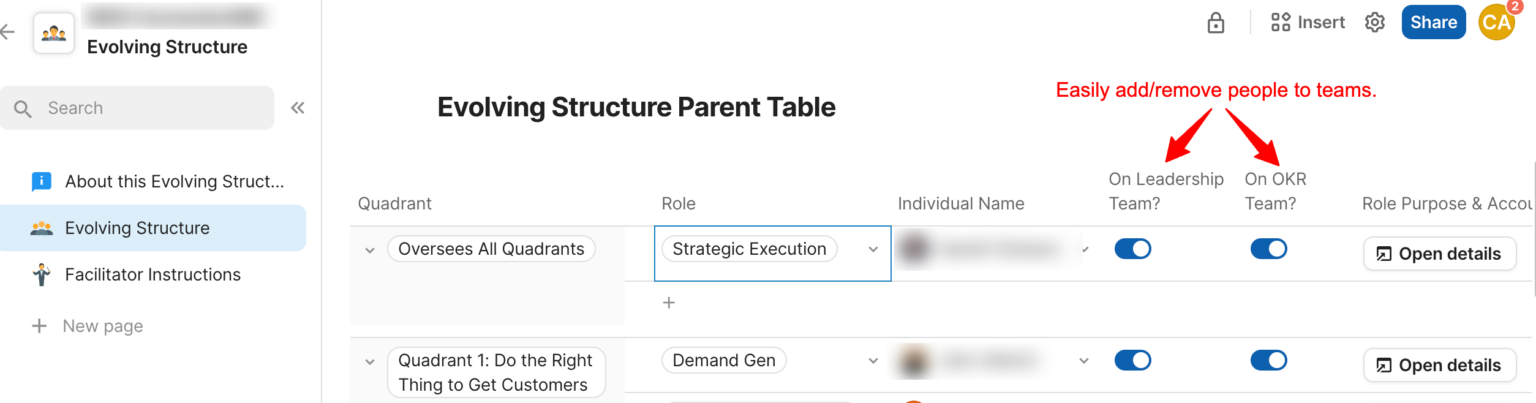Click the lock icon in top bar

1216,23
